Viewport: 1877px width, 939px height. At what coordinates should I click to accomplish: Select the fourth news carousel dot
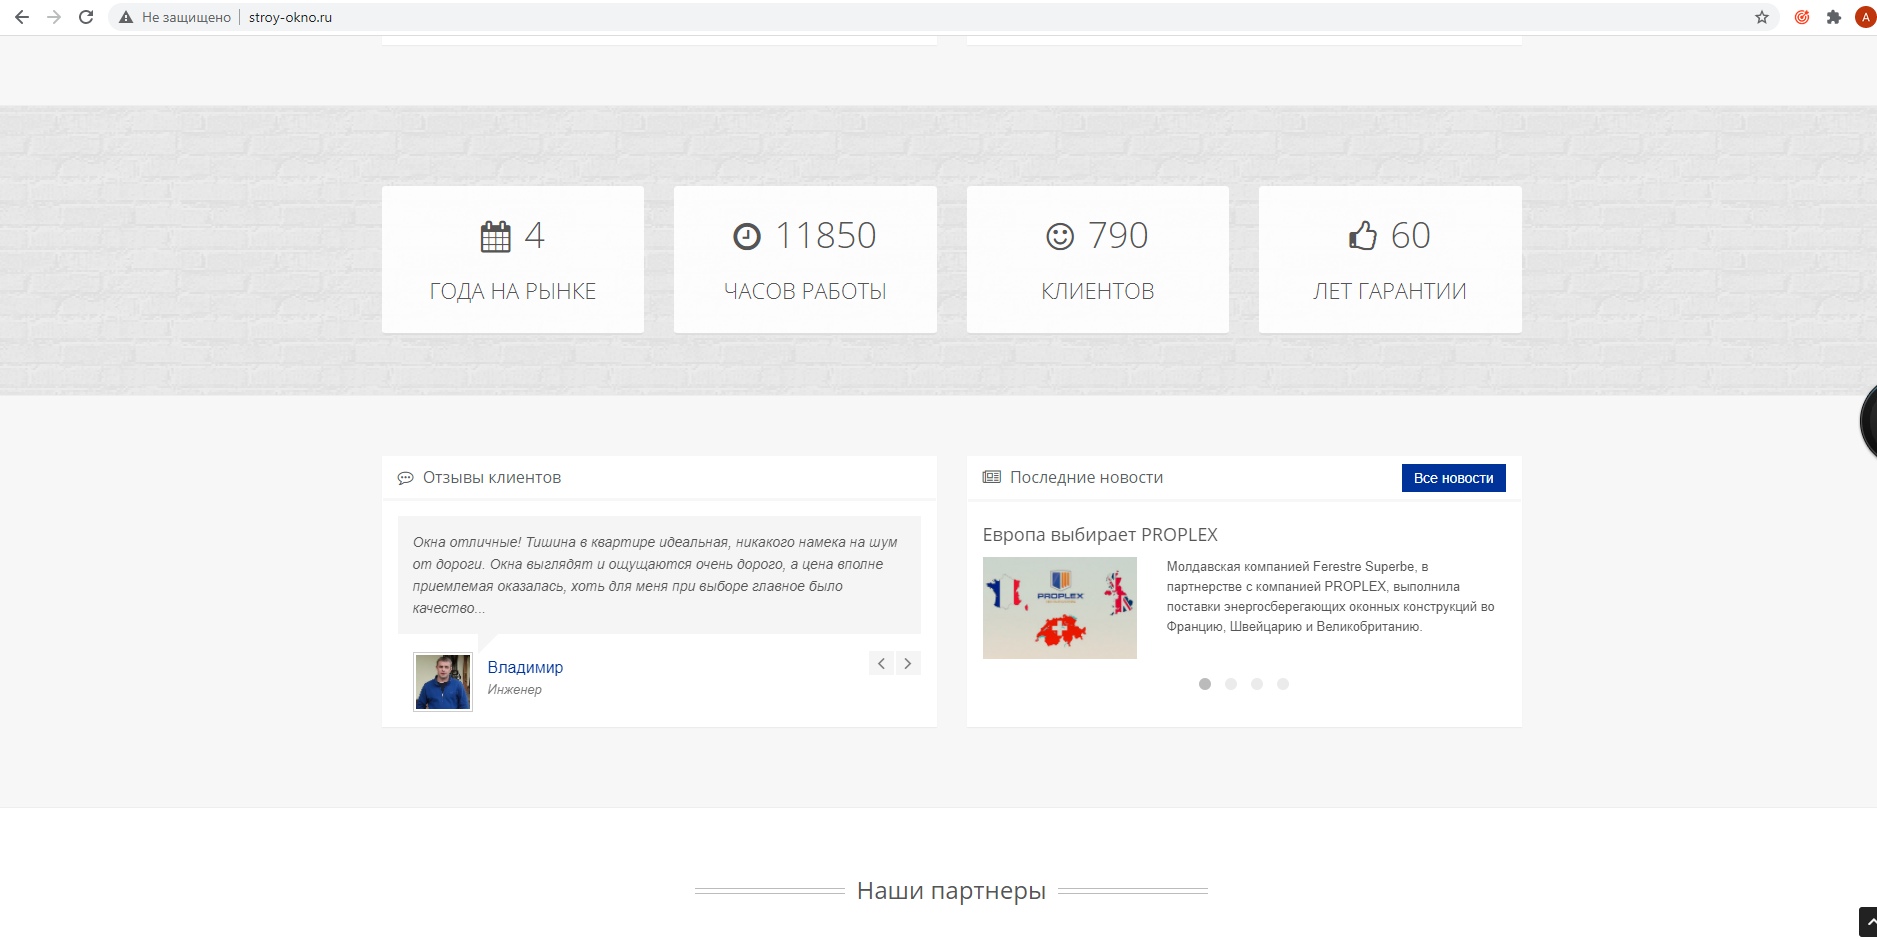click(x=1283, y=684)
